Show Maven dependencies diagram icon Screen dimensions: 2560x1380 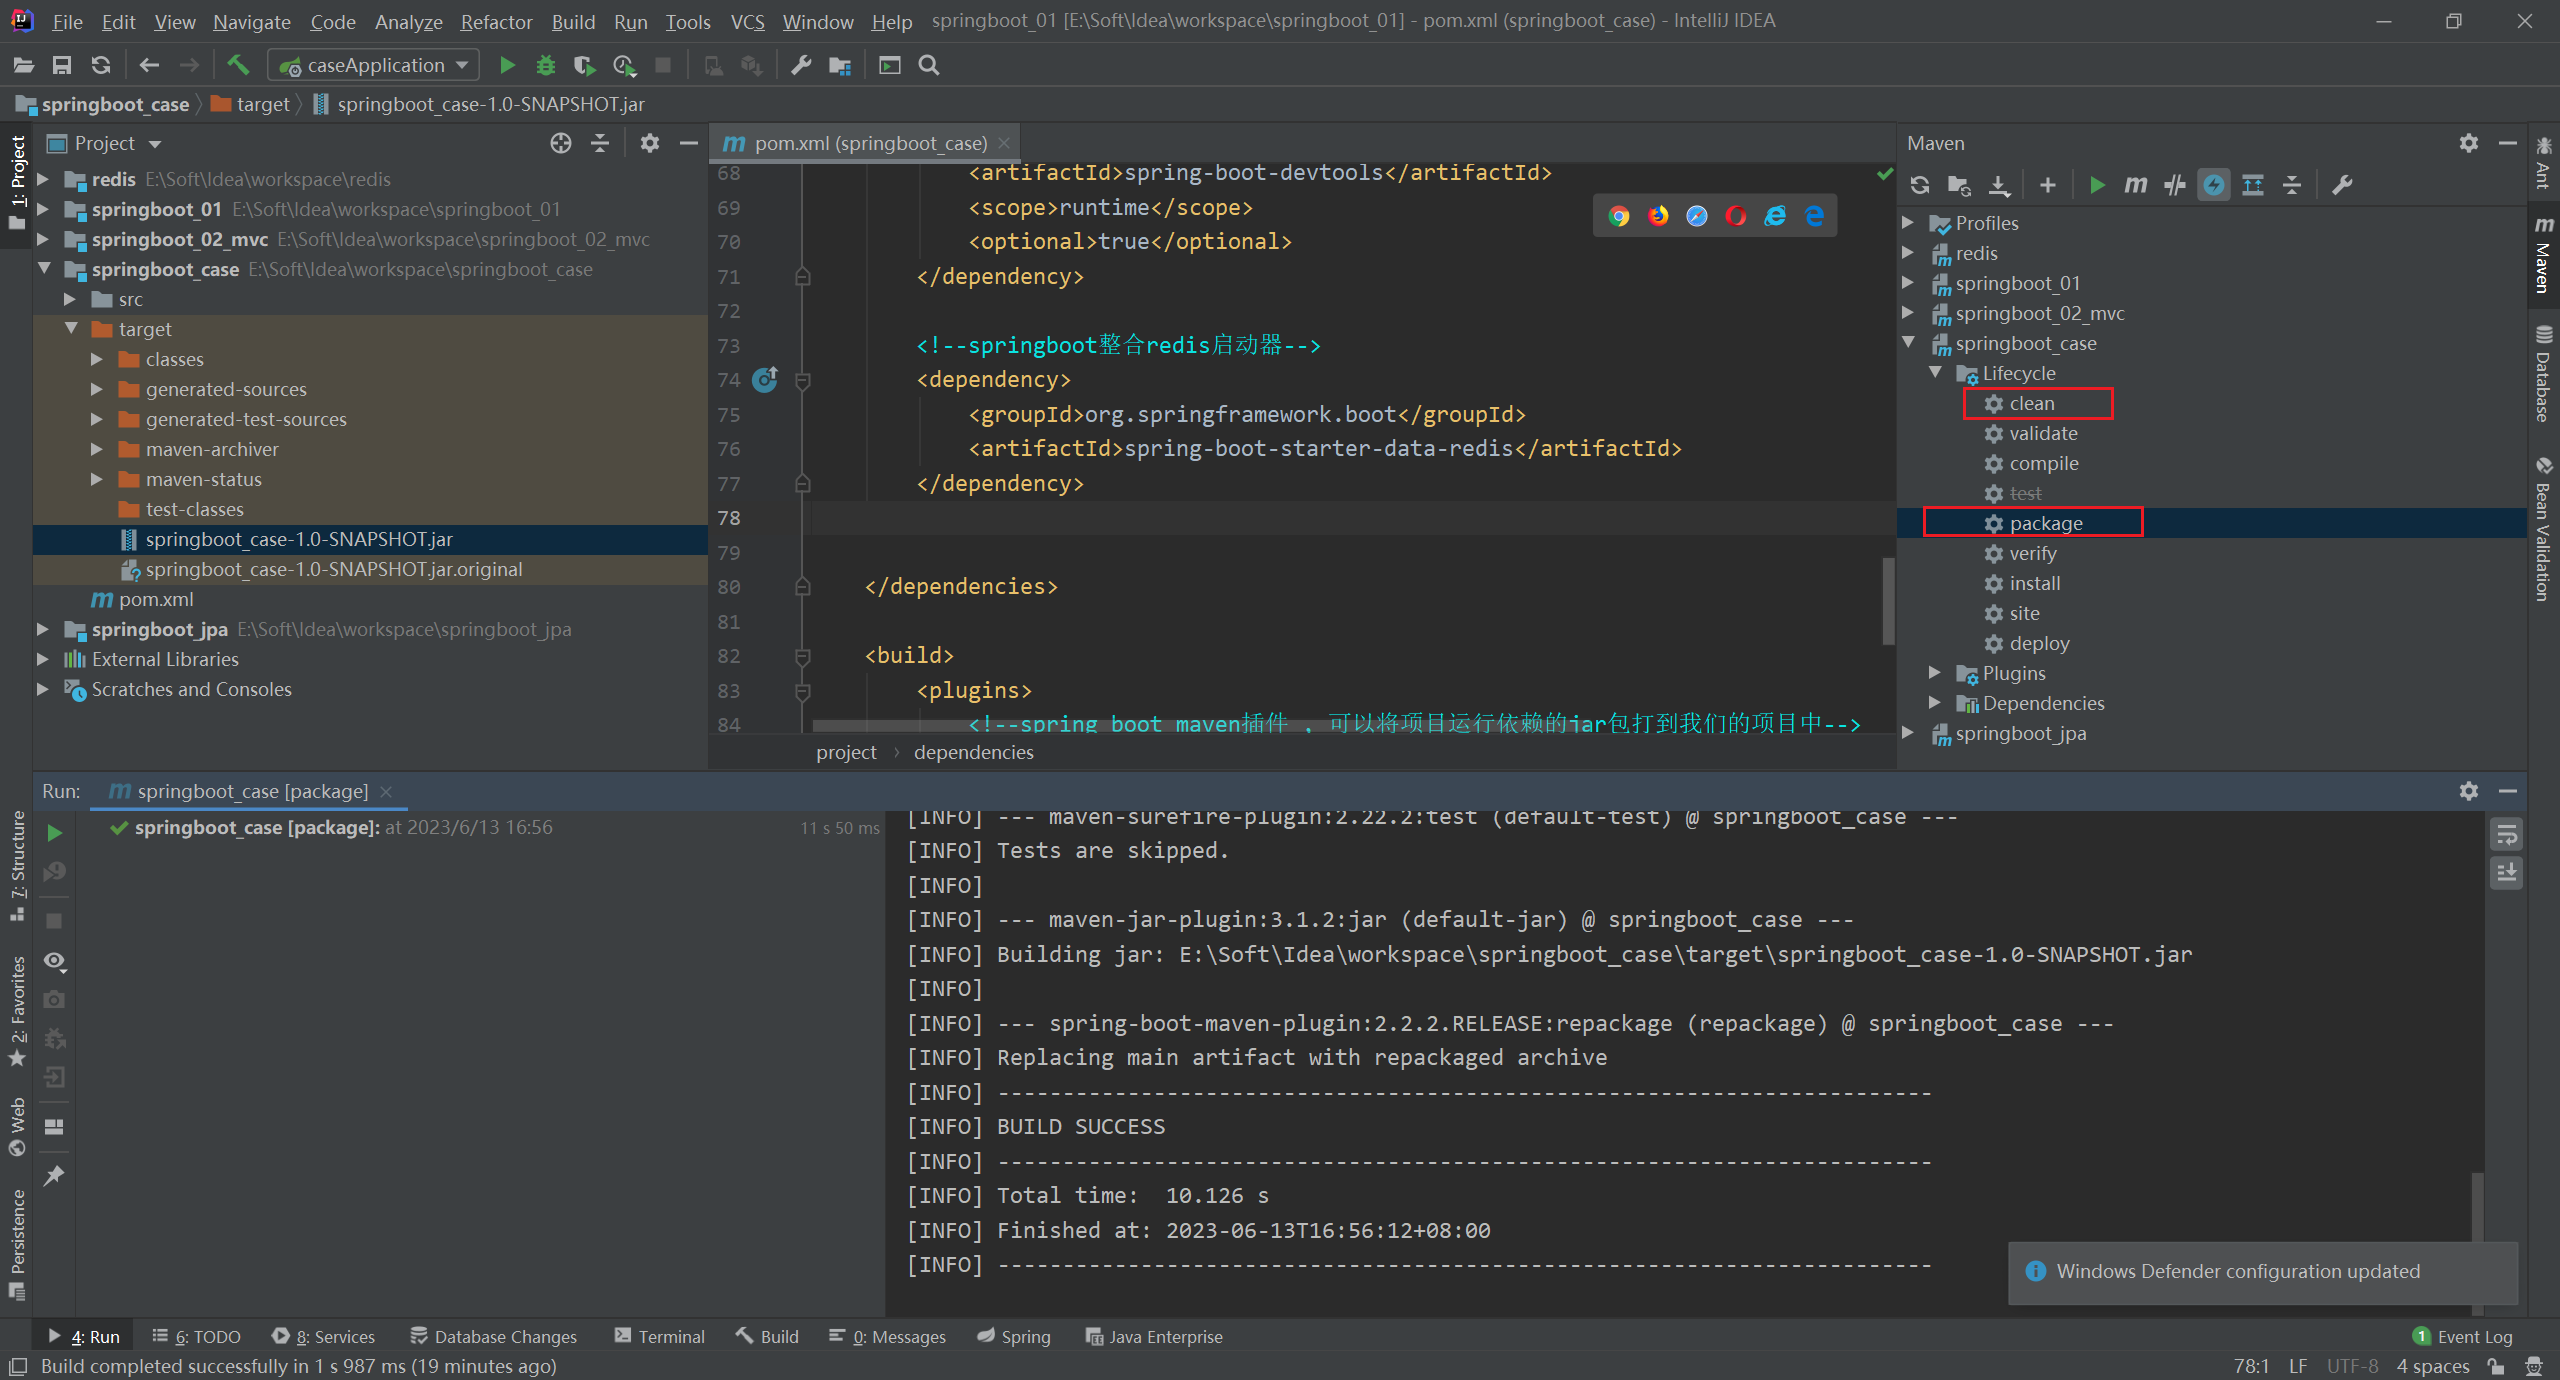pyautogui.click(x=2253, y=185)
